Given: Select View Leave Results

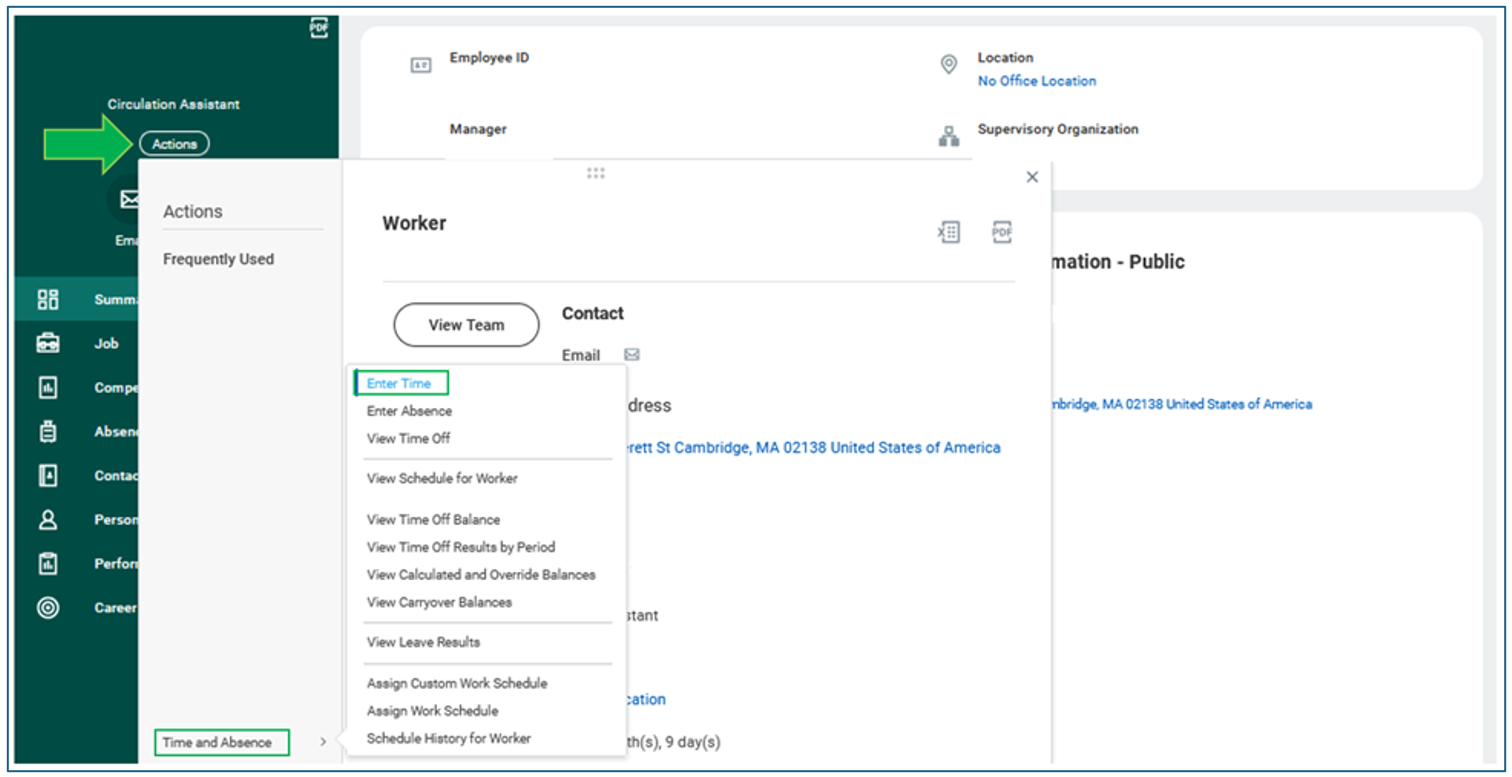Looking at the screenshot, I should (423, 642).
